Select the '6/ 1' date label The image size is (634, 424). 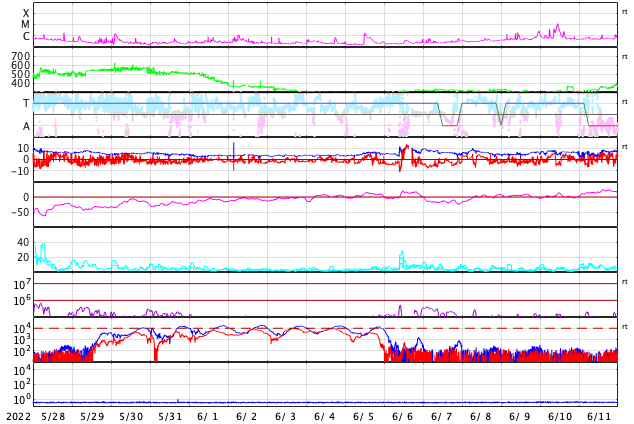207,416
